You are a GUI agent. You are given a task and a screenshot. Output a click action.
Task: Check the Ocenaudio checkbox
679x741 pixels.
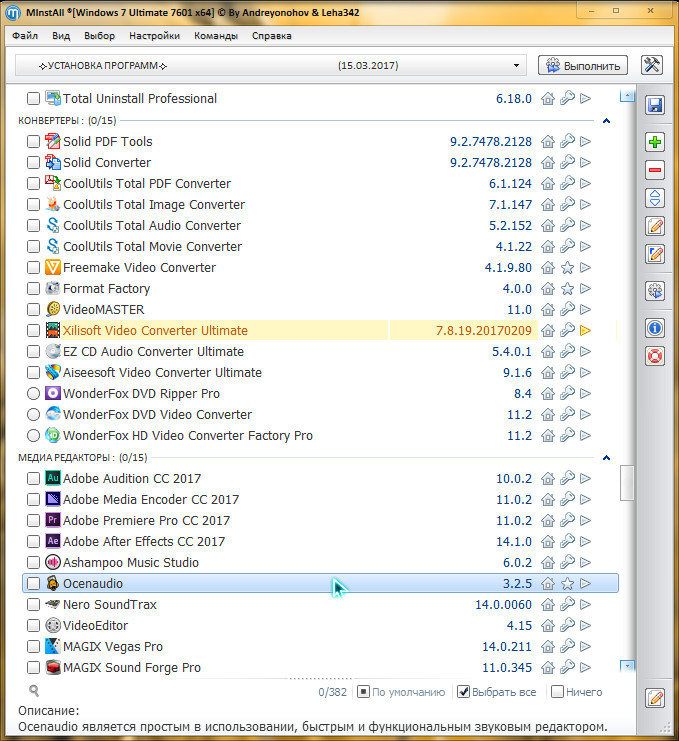point(33,584)
